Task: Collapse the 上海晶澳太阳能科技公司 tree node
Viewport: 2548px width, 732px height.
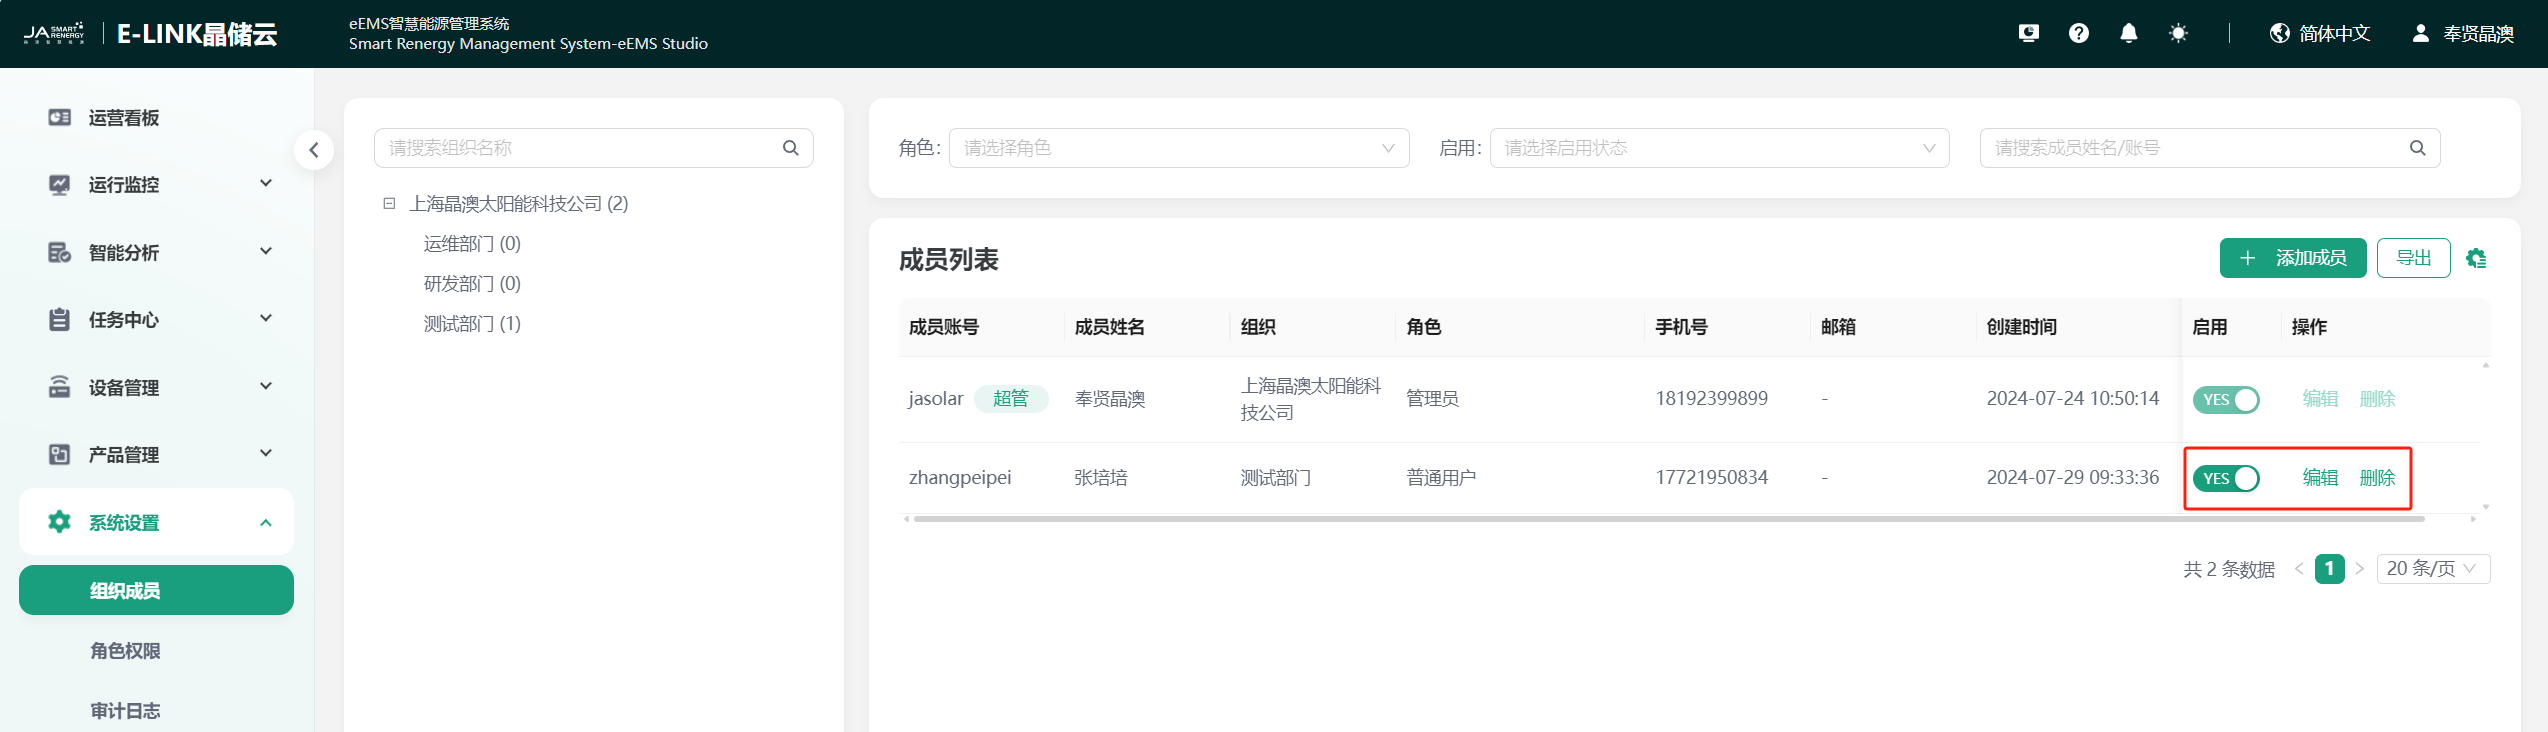Action: click(389, 203)
